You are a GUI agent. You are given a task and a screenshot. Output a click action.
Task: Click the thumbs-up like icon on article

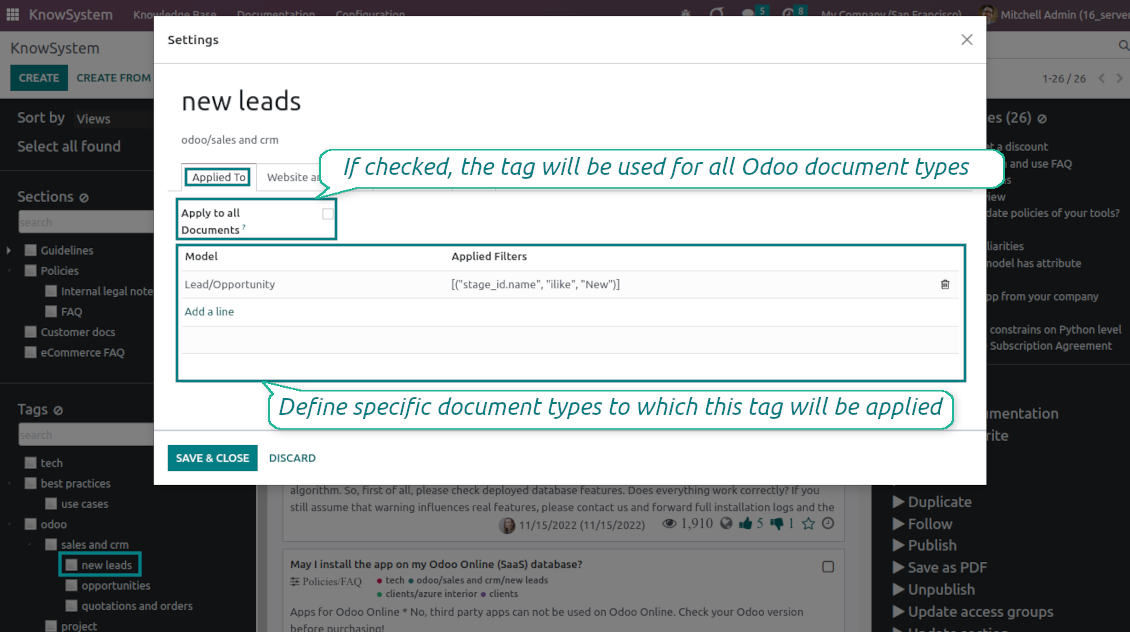click(x=745, y=524)
